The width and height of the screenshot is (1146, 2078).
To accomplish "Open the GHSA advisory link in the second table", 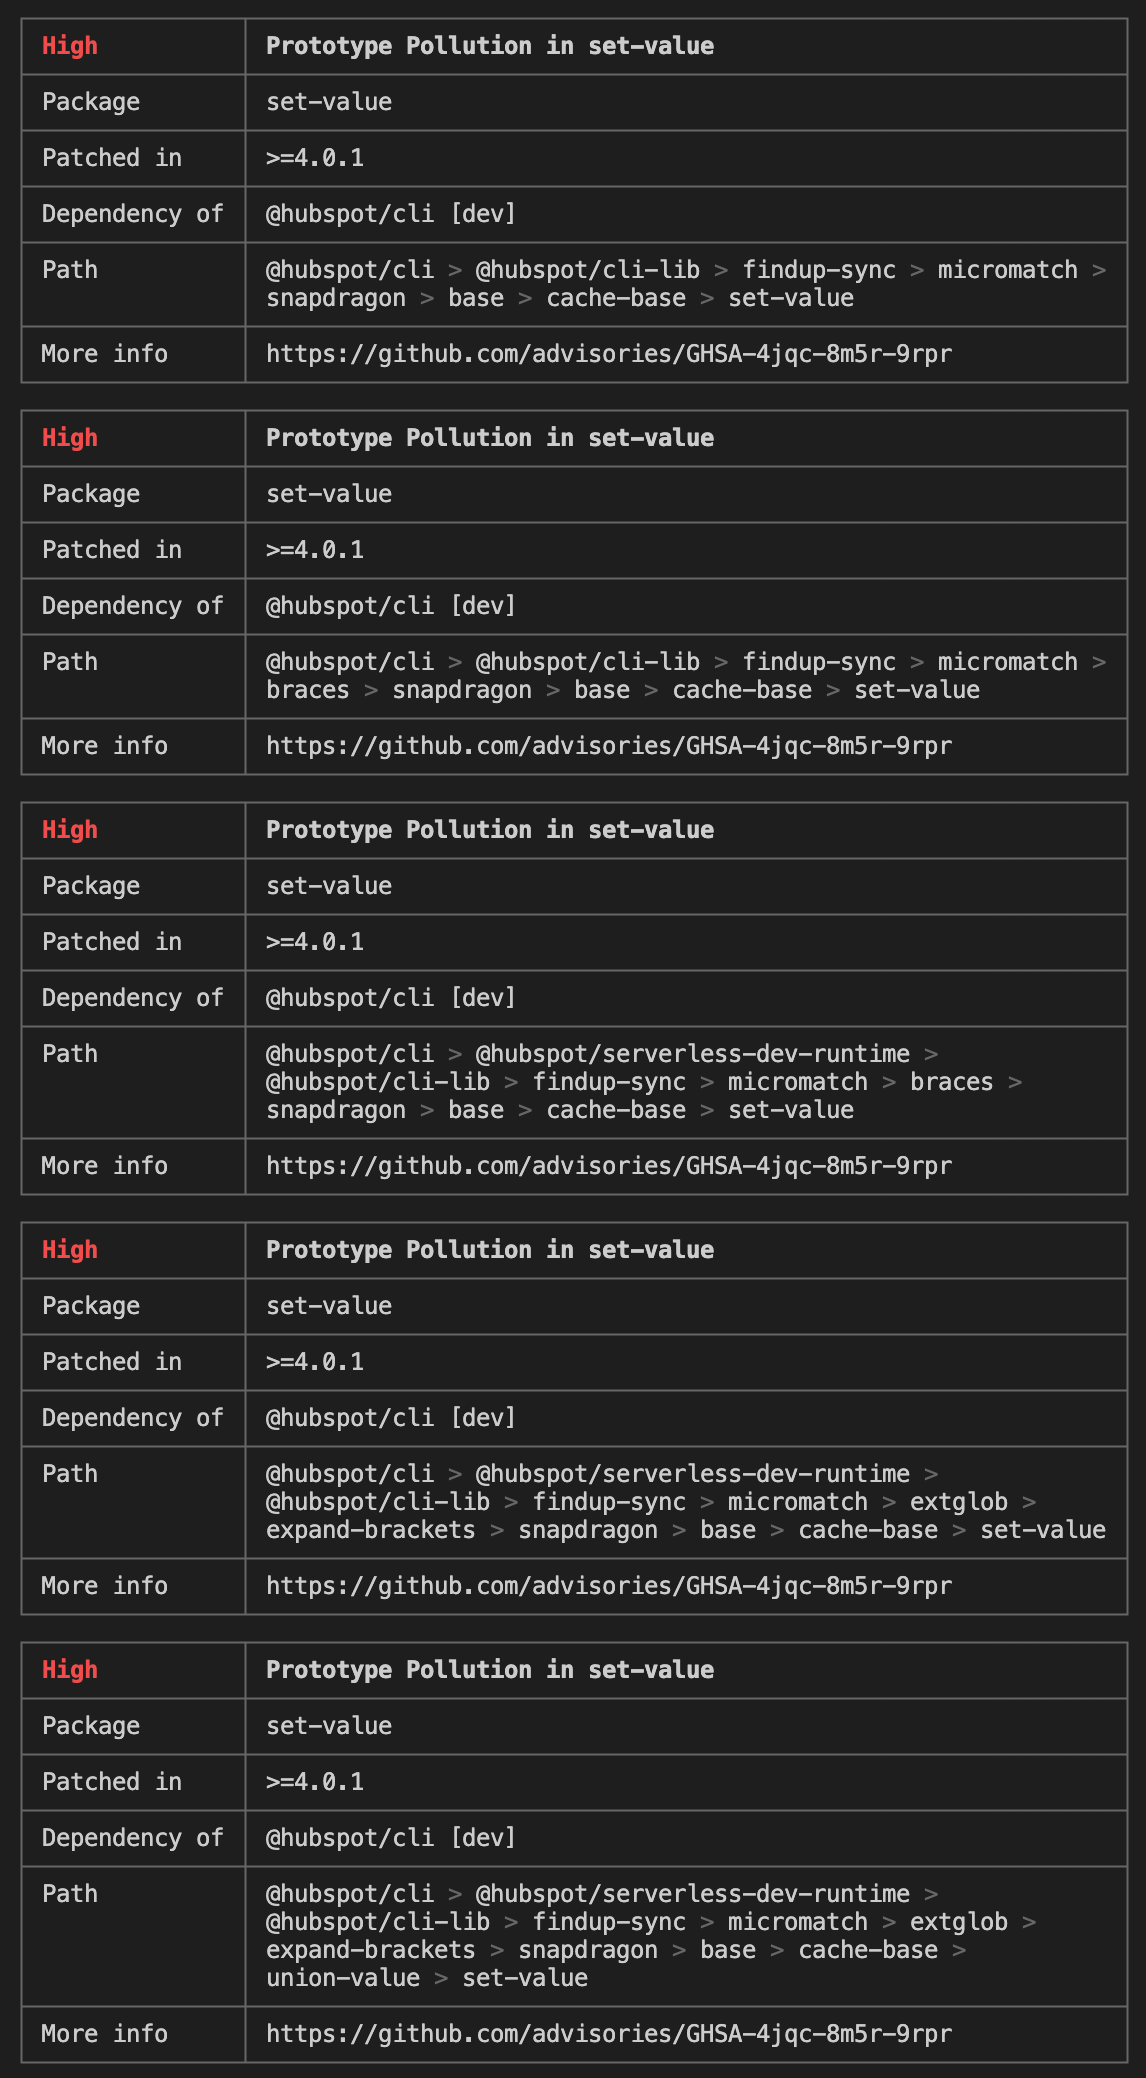I will click(609, 746).
